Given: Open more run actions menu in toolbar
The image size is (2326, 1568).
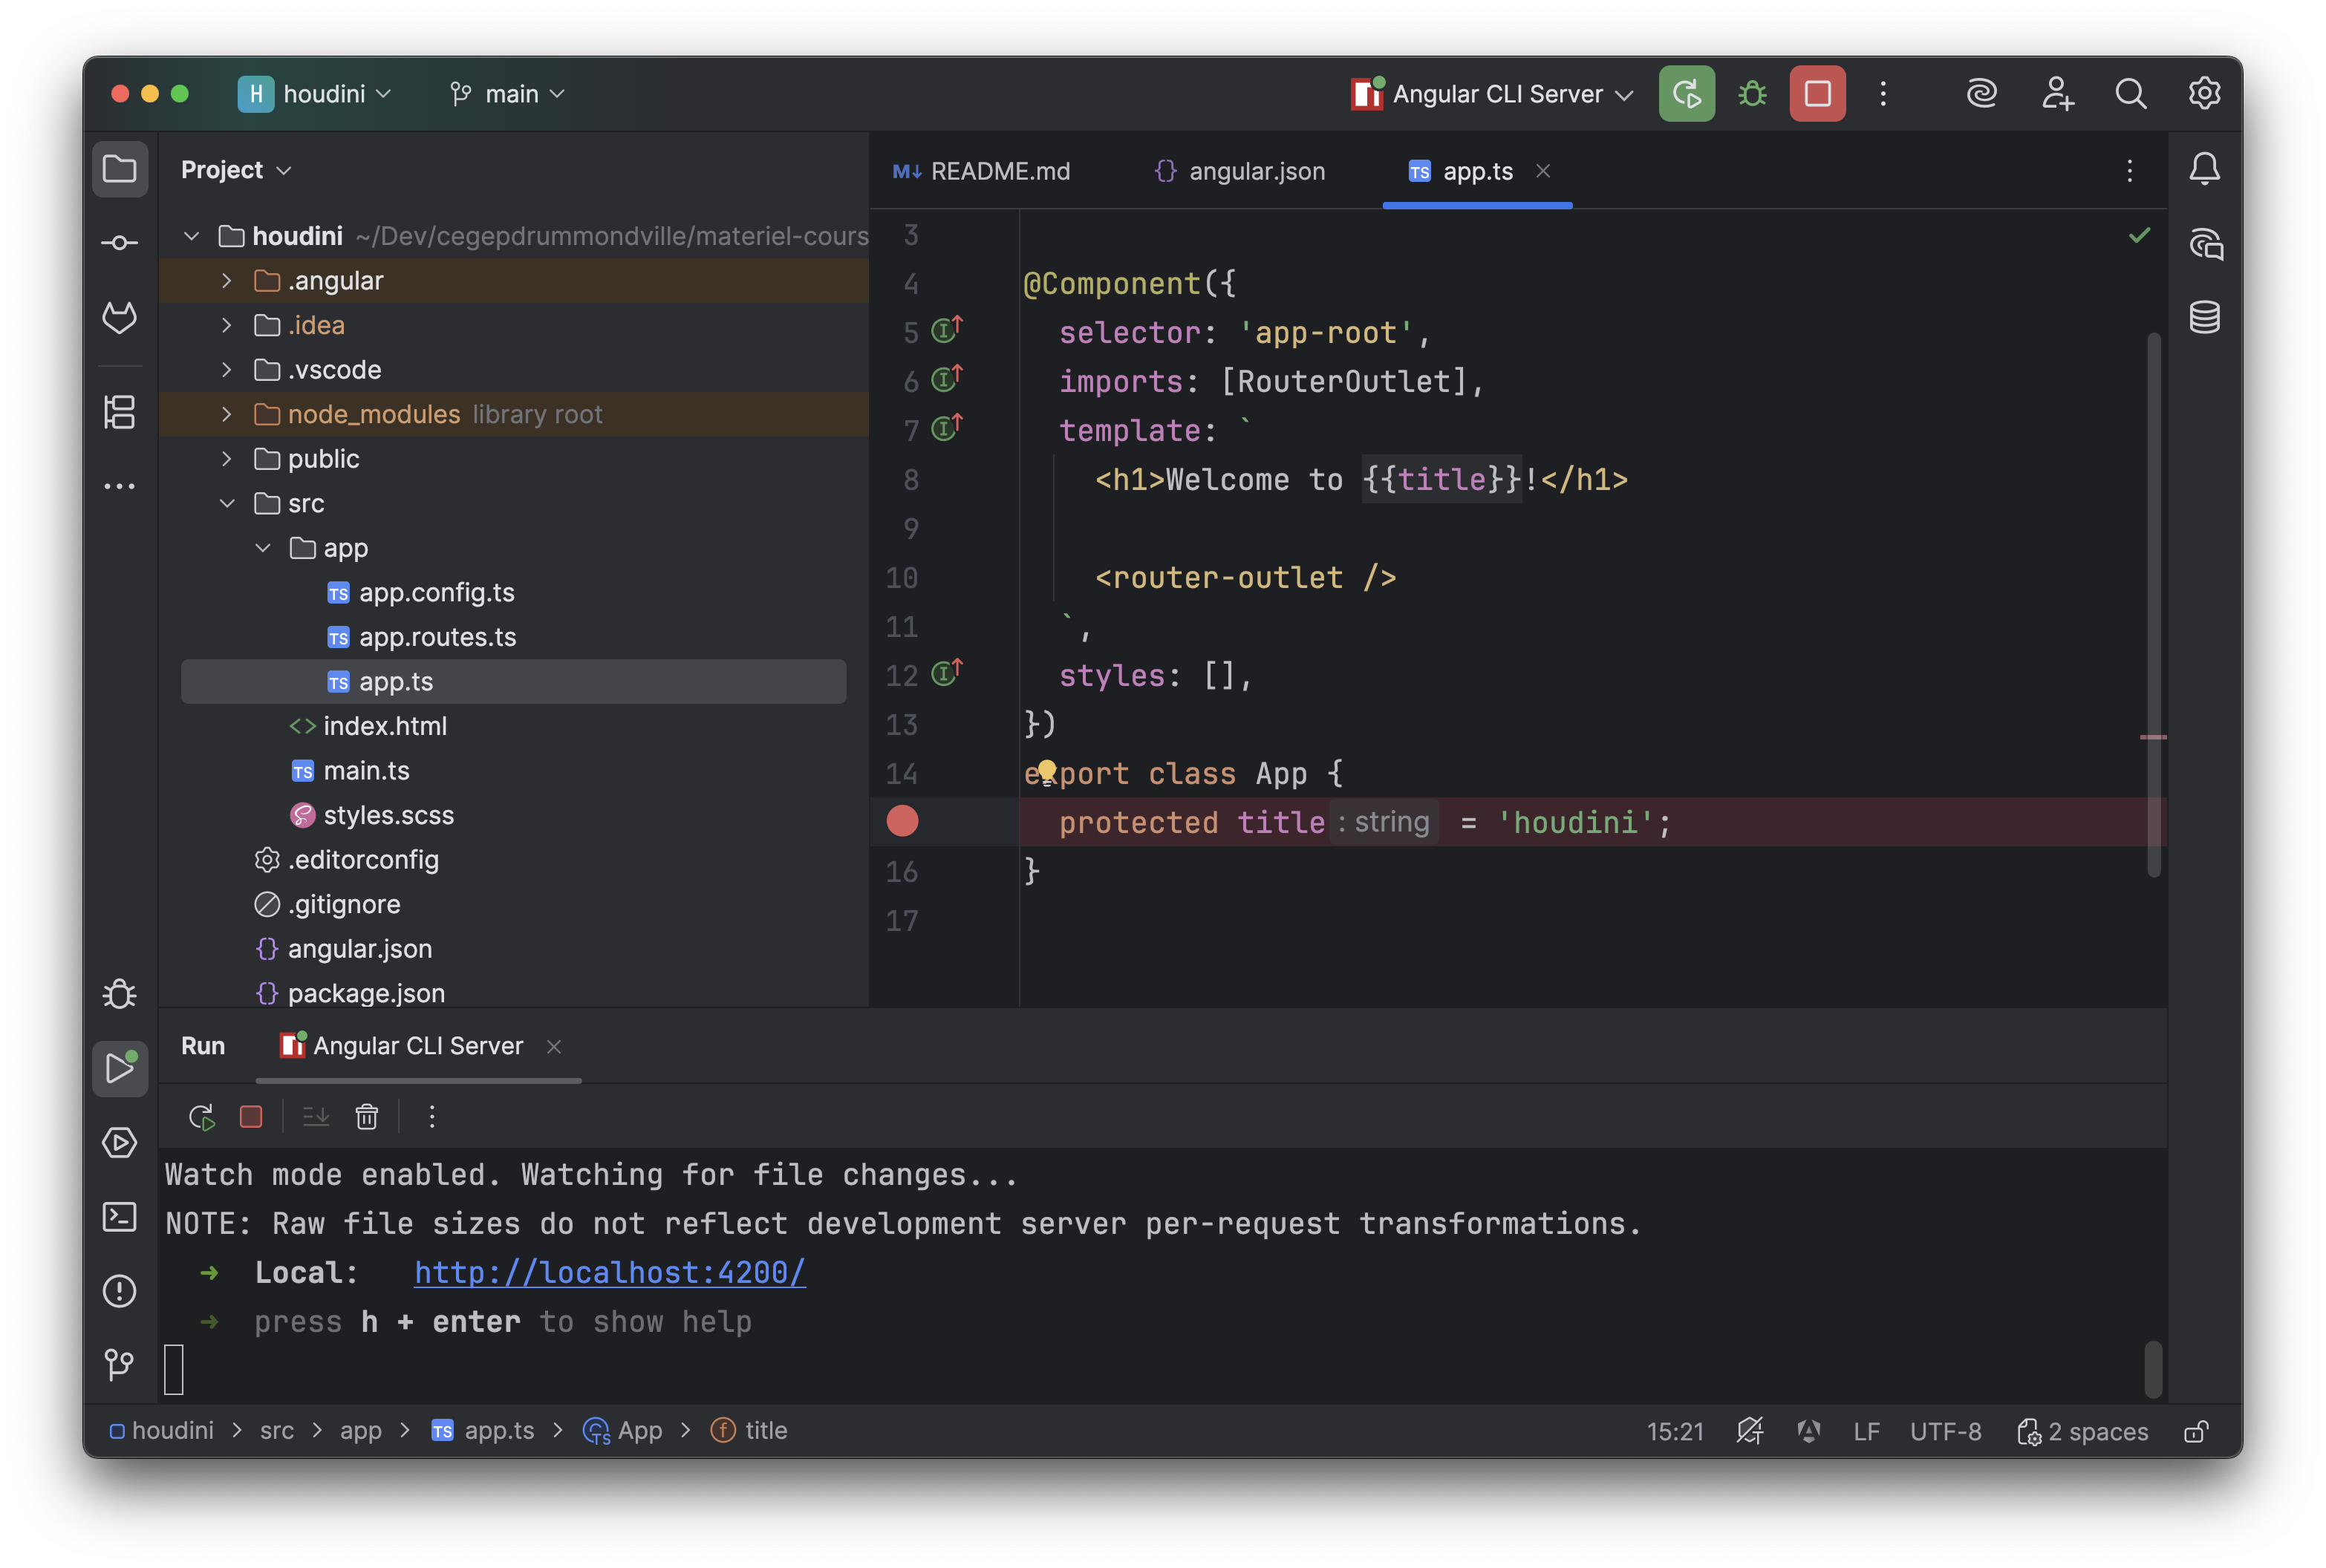Looking at the screenshot, I should [x=1883, y=94].
